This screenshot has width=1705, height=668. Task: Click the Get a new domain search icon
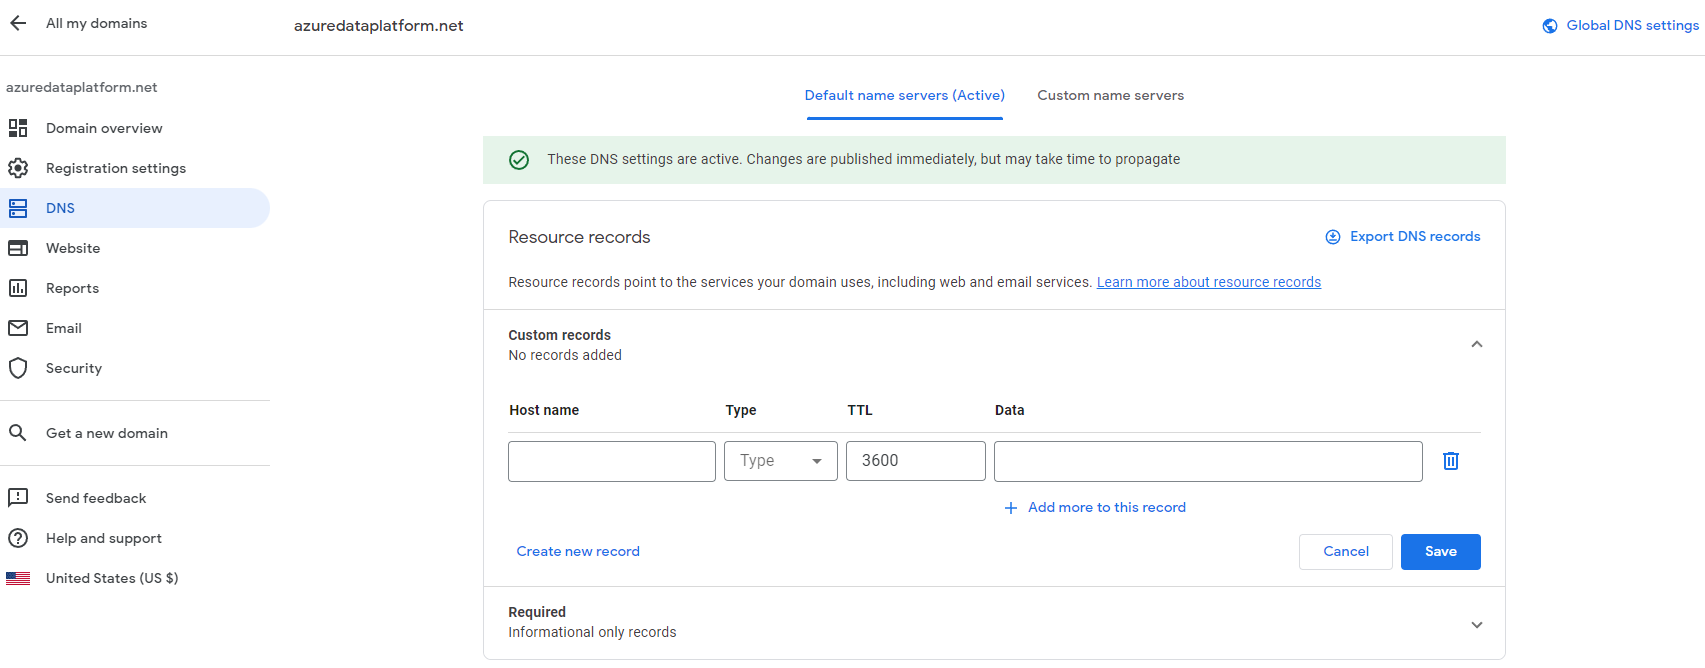coord(18,433)
